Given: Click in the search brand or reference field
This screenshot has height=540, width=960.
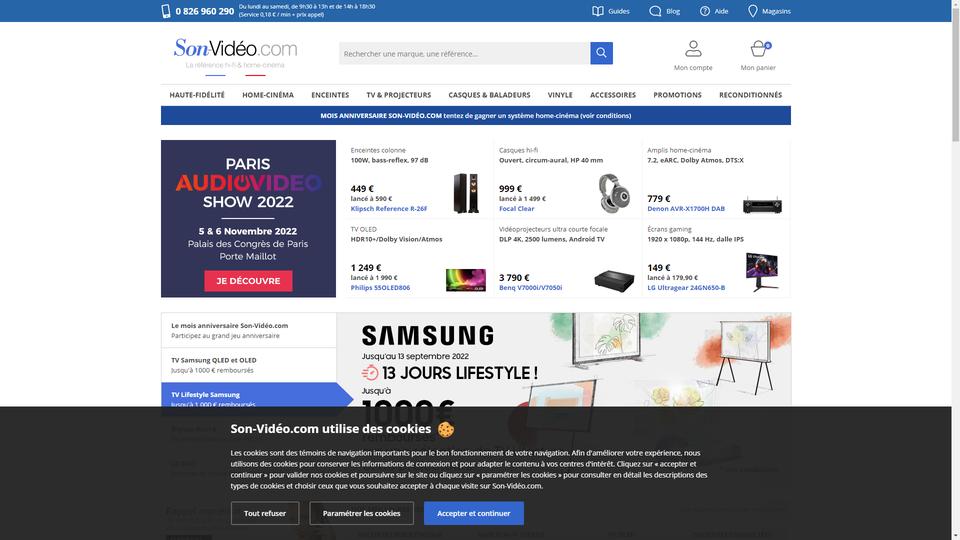Looking at the screenshot, I should point(465,53).
